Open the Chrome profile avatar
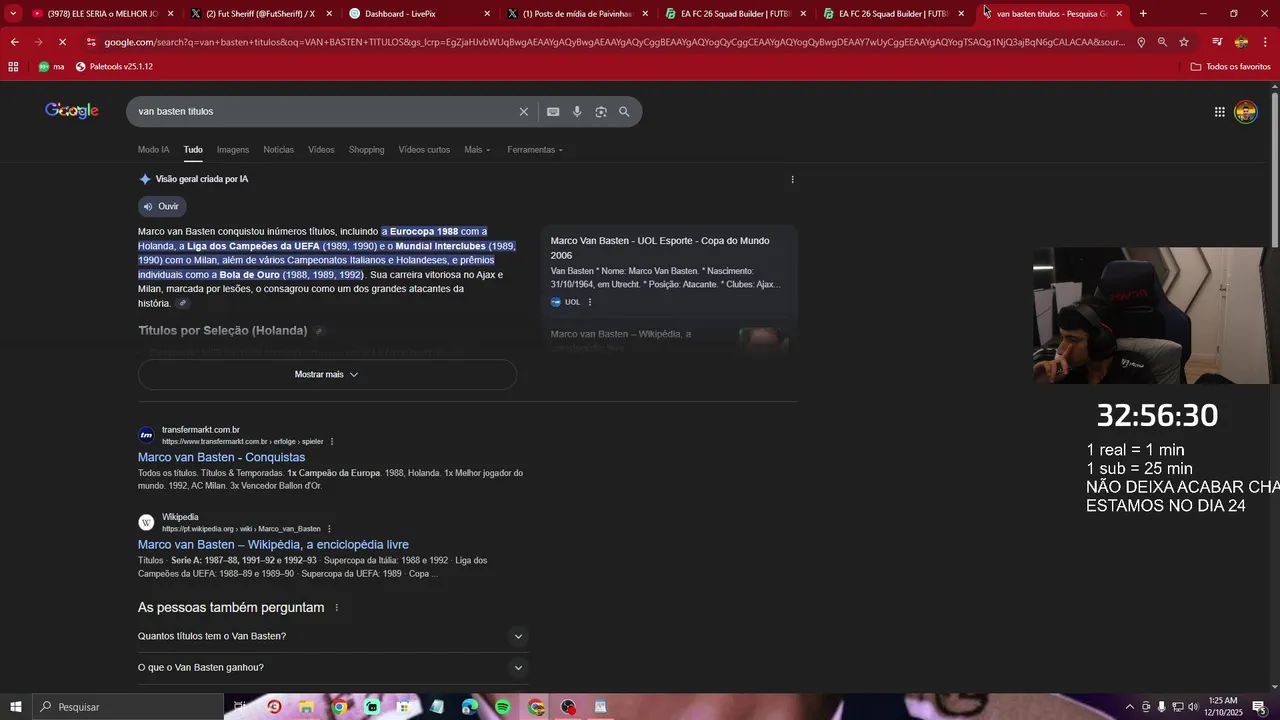 (1241, 42)
